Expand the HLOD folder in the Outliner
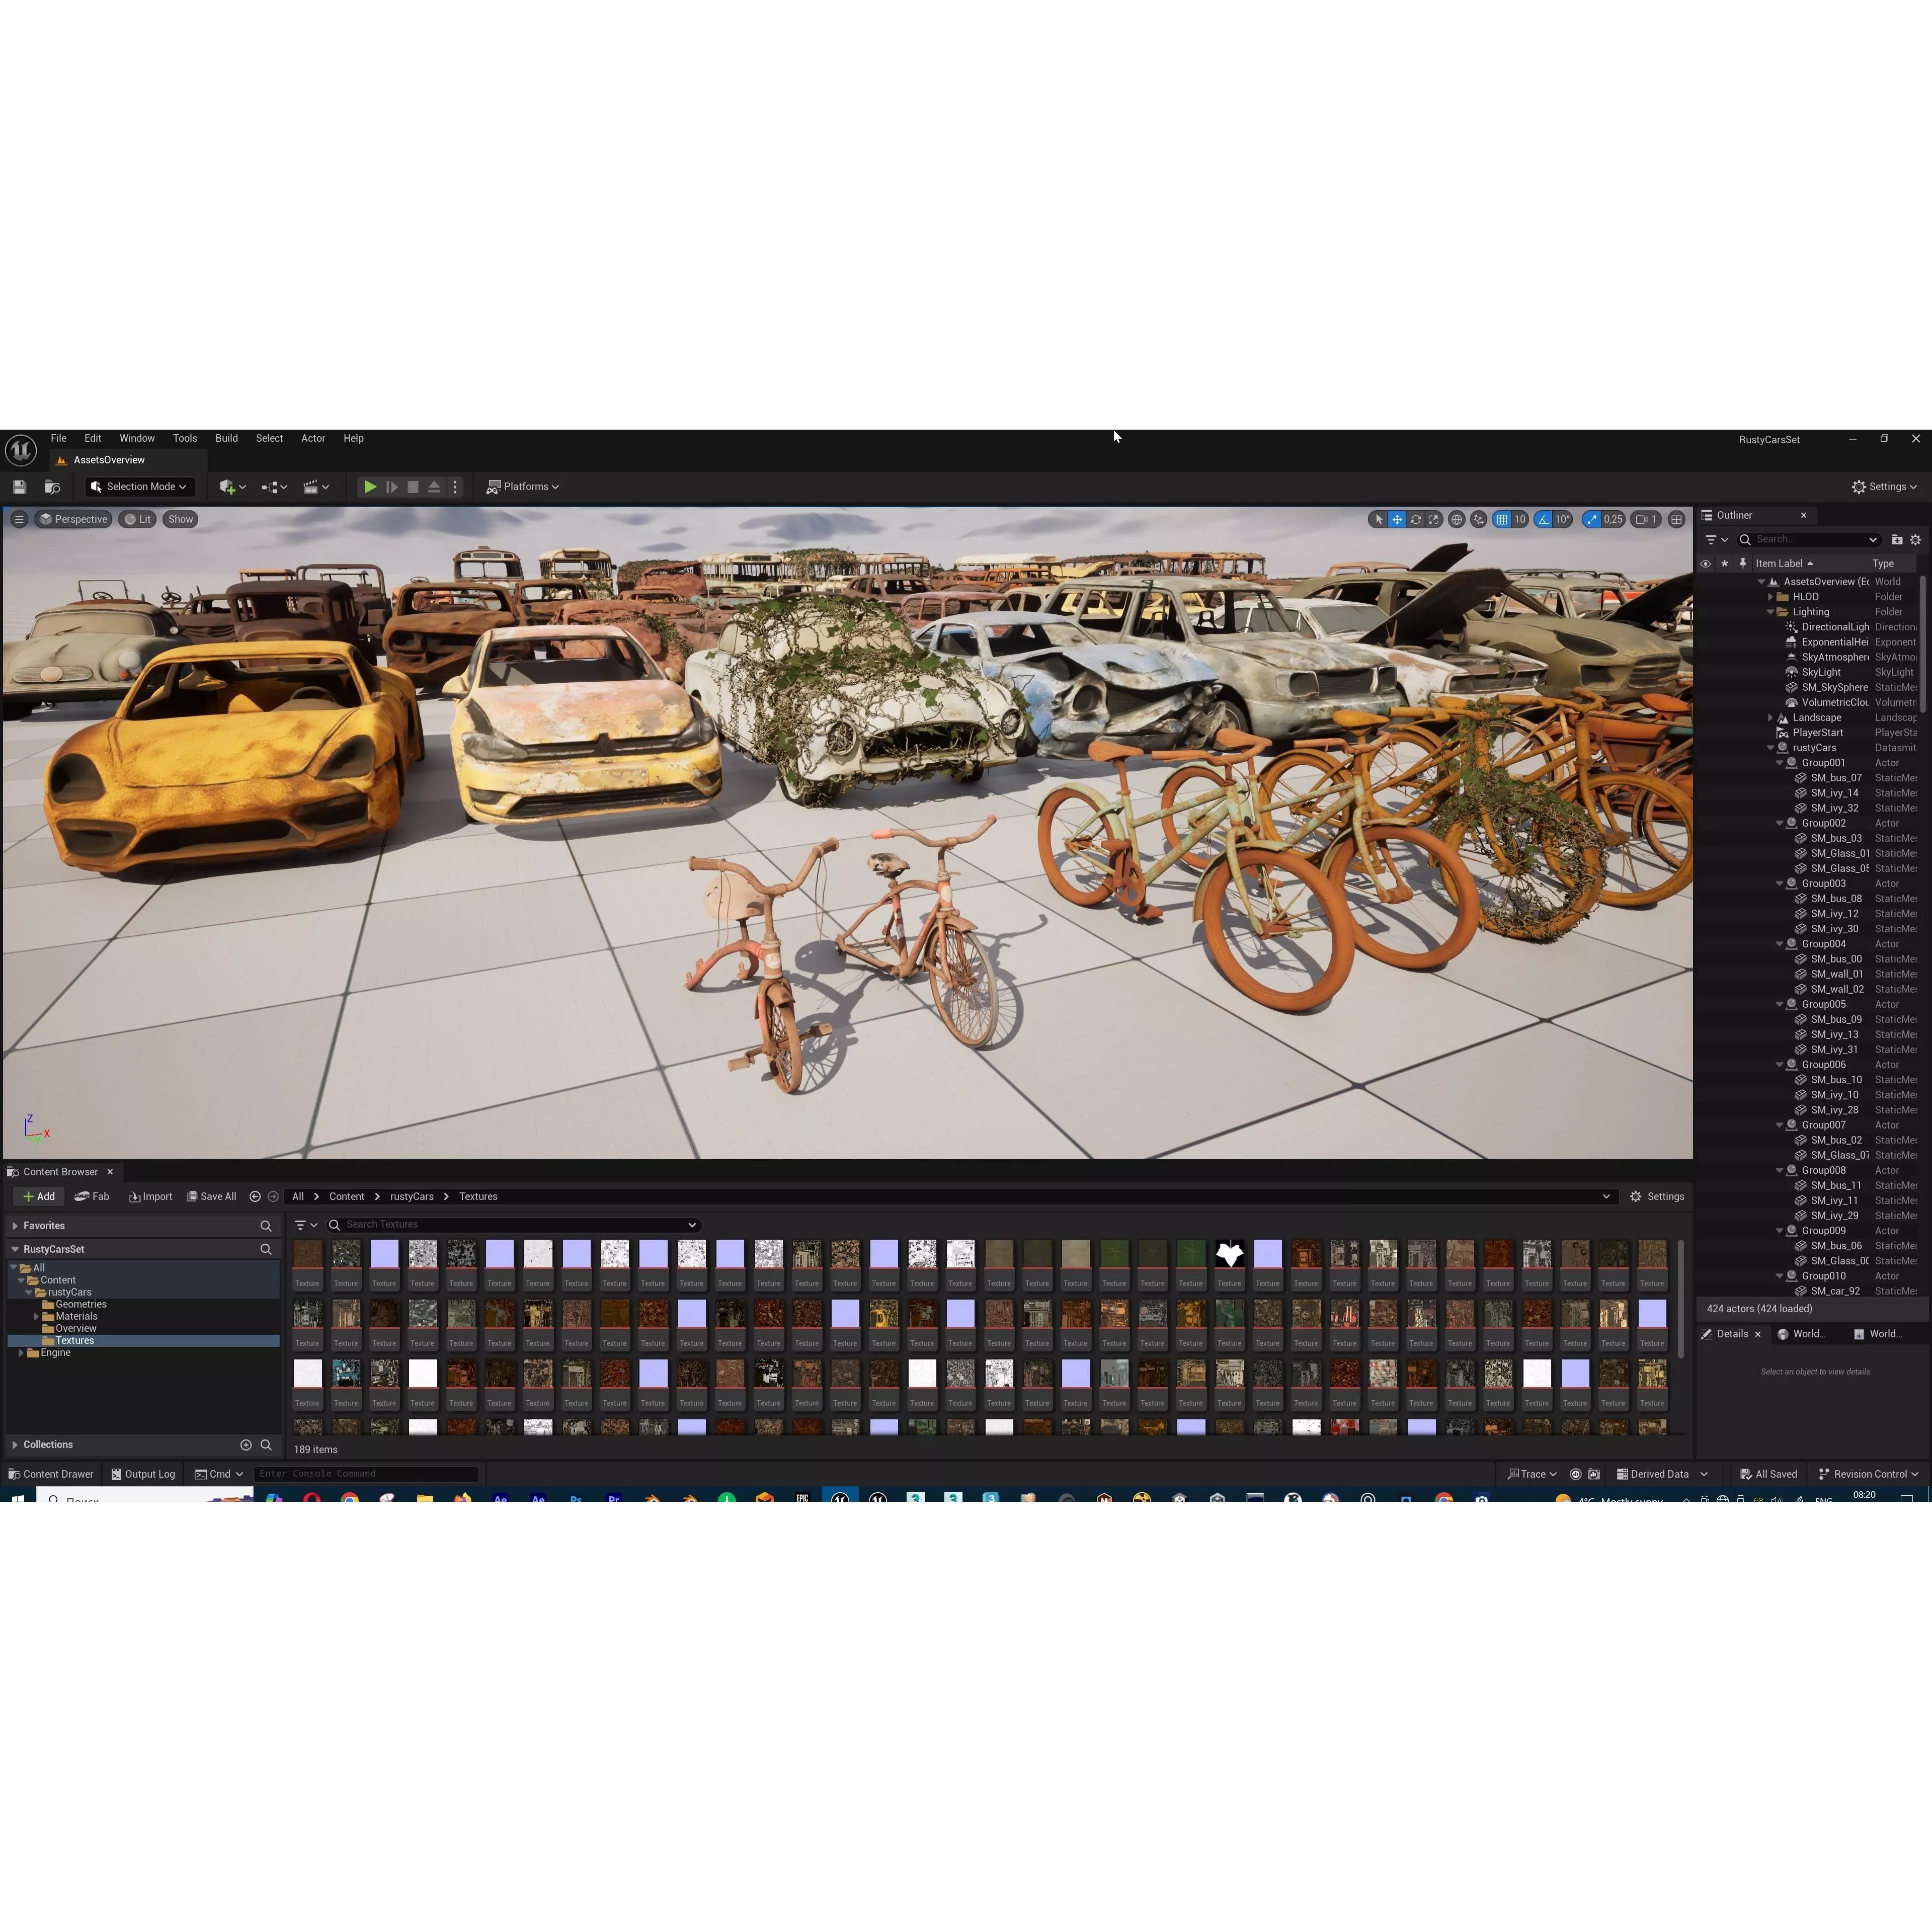Viewport: 1932px width, 1932px height. coord(1770,597)
